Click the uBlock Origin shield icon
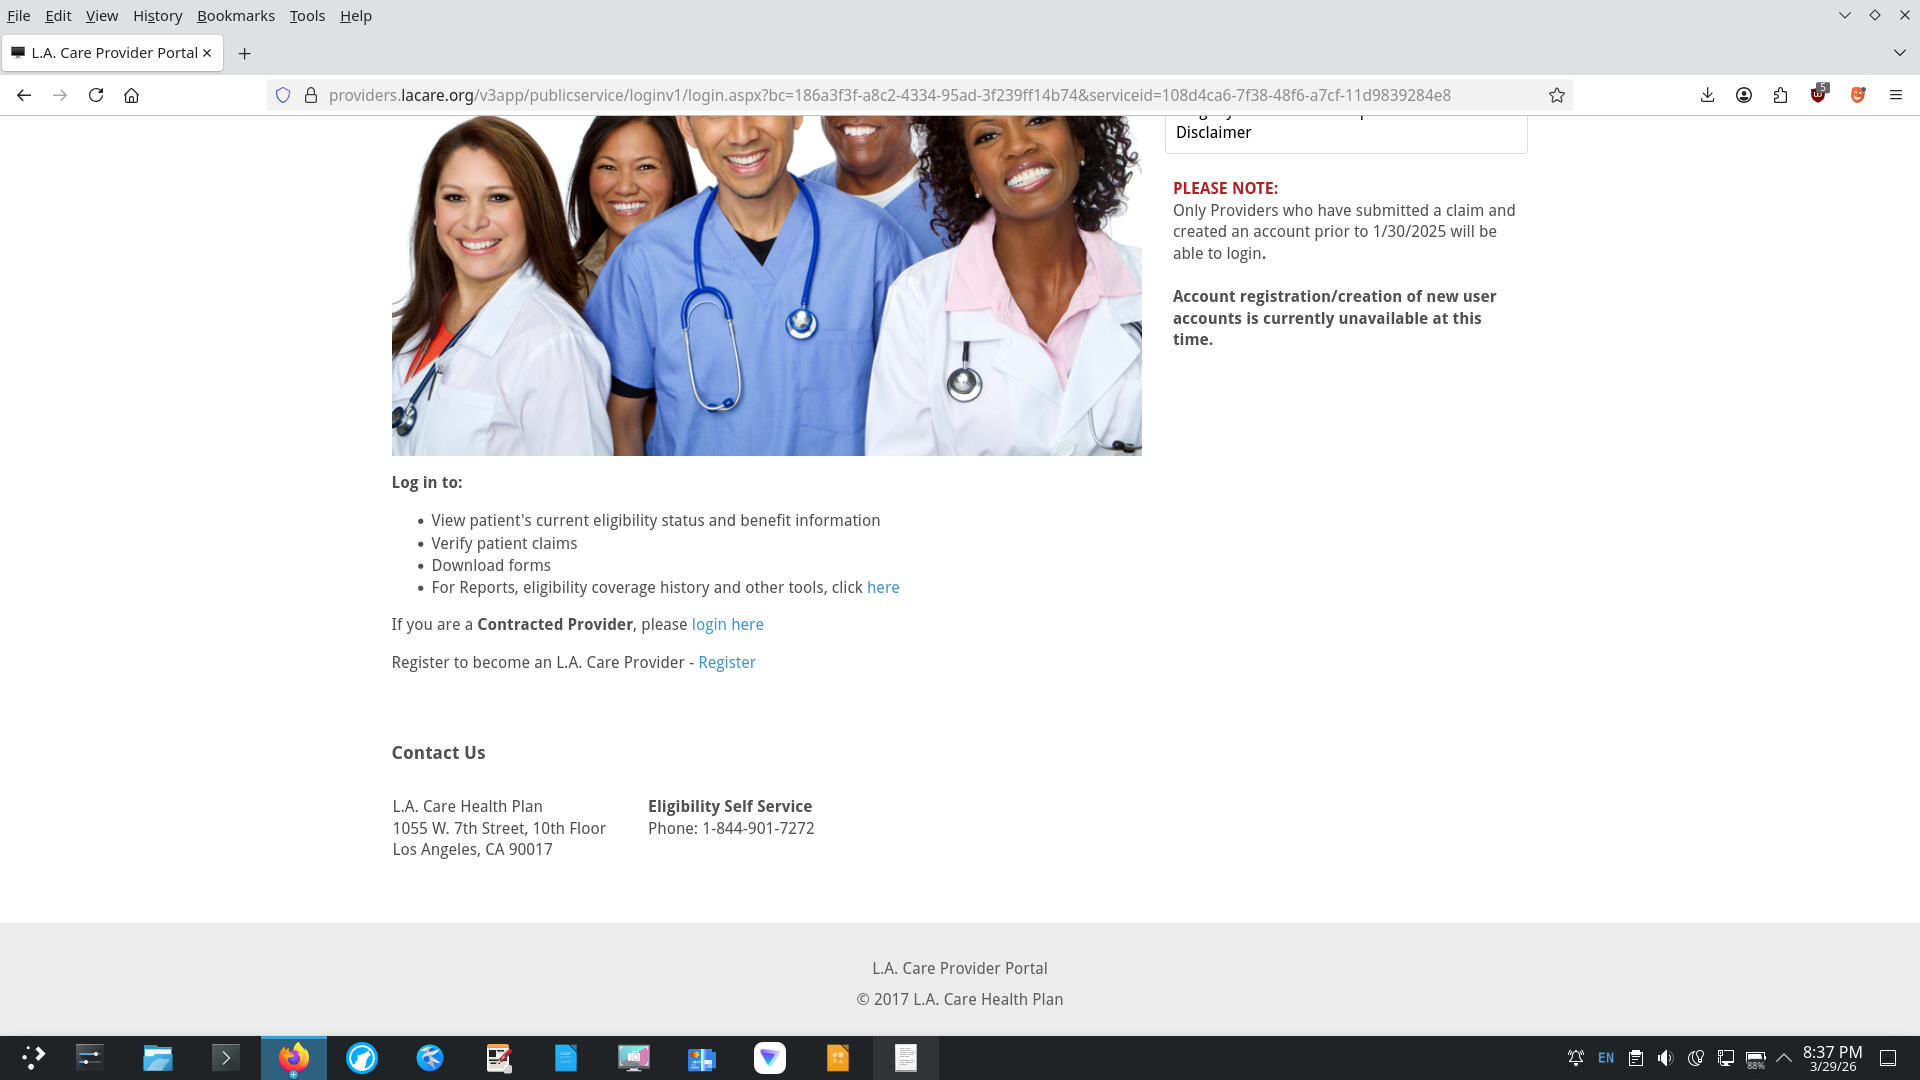 tap(1818, 95)
